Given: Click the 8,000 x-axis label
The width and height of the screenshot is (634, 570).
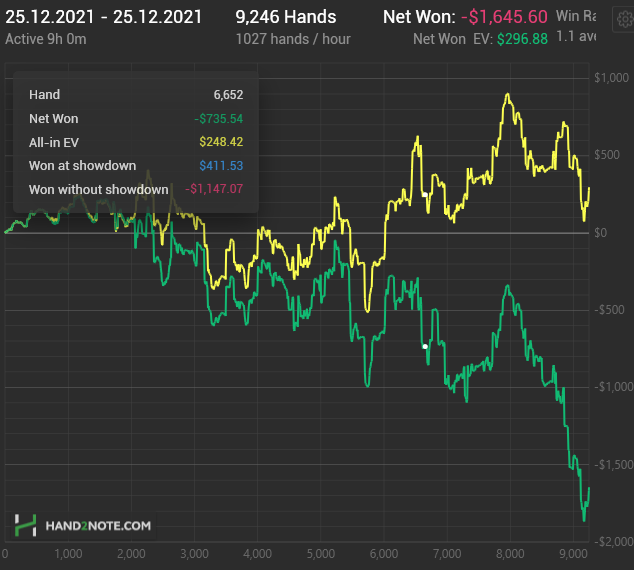Looking at the screenshot, I should 510,554.
